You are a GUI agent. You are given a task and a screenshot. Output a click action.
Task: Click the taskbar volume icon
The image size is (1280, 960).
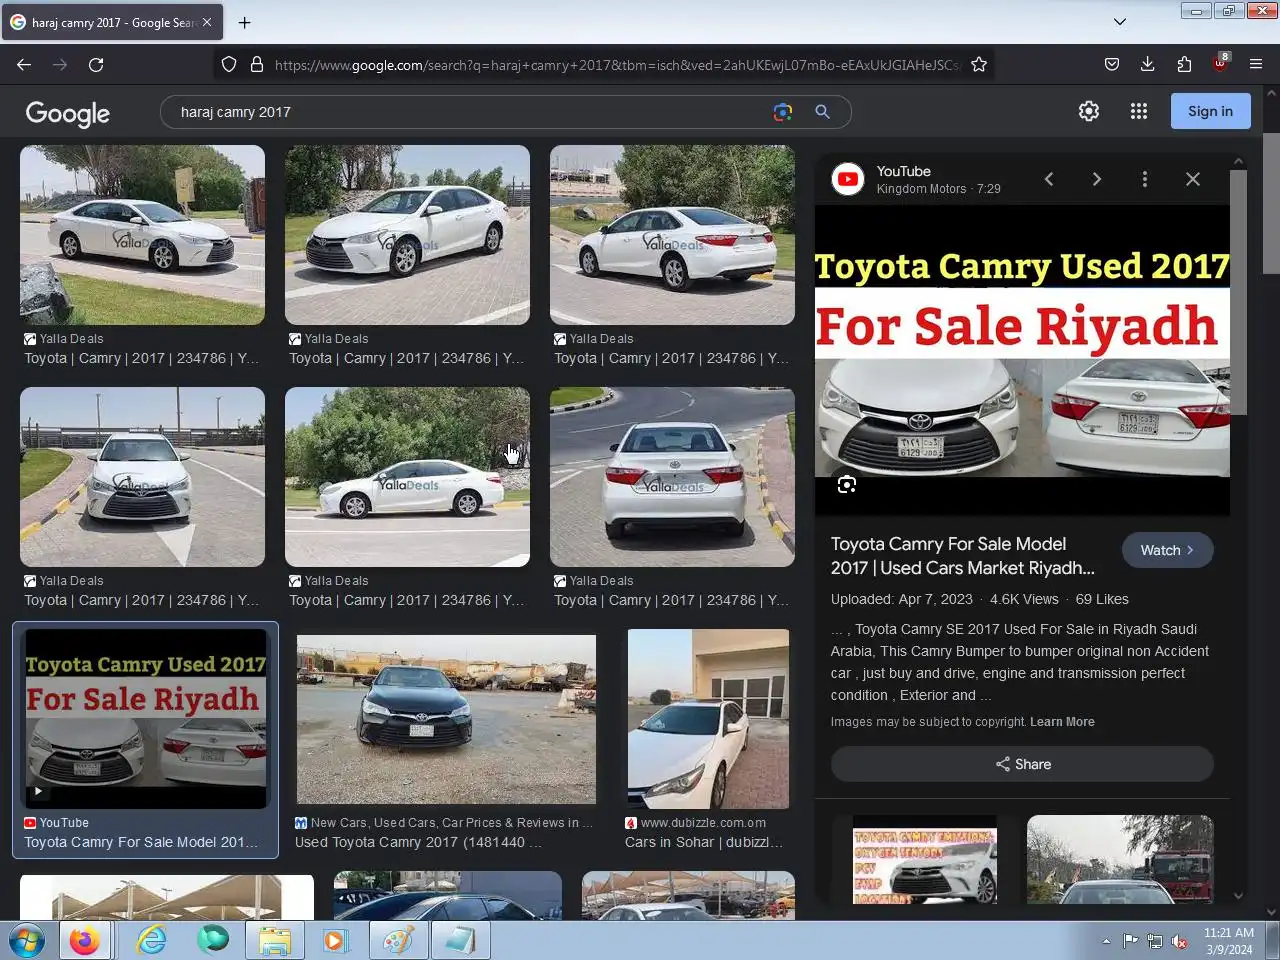[1179, 941]
